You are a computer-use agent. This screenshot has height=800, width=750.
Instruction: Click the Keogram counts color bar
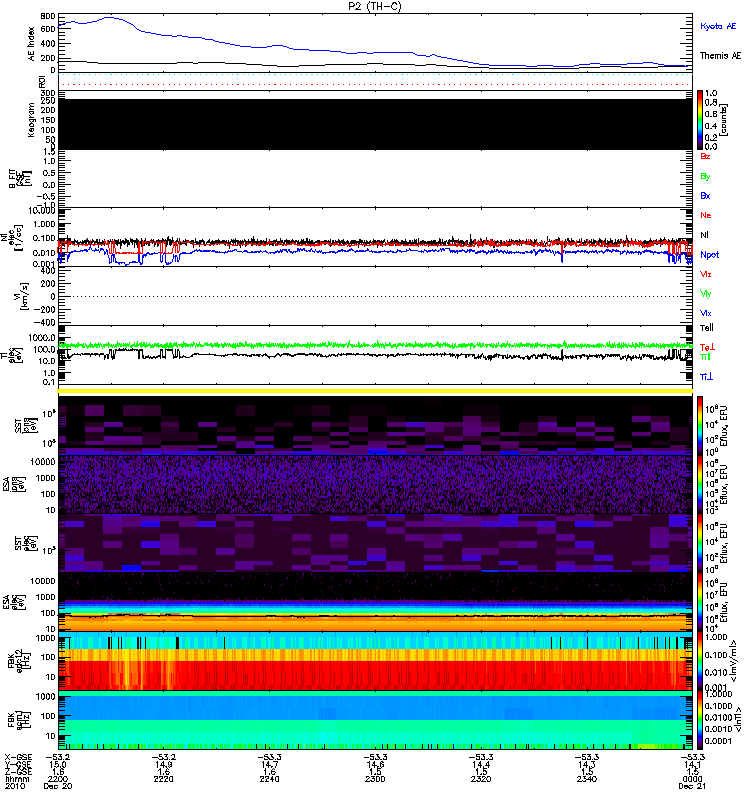coord(699,120)
